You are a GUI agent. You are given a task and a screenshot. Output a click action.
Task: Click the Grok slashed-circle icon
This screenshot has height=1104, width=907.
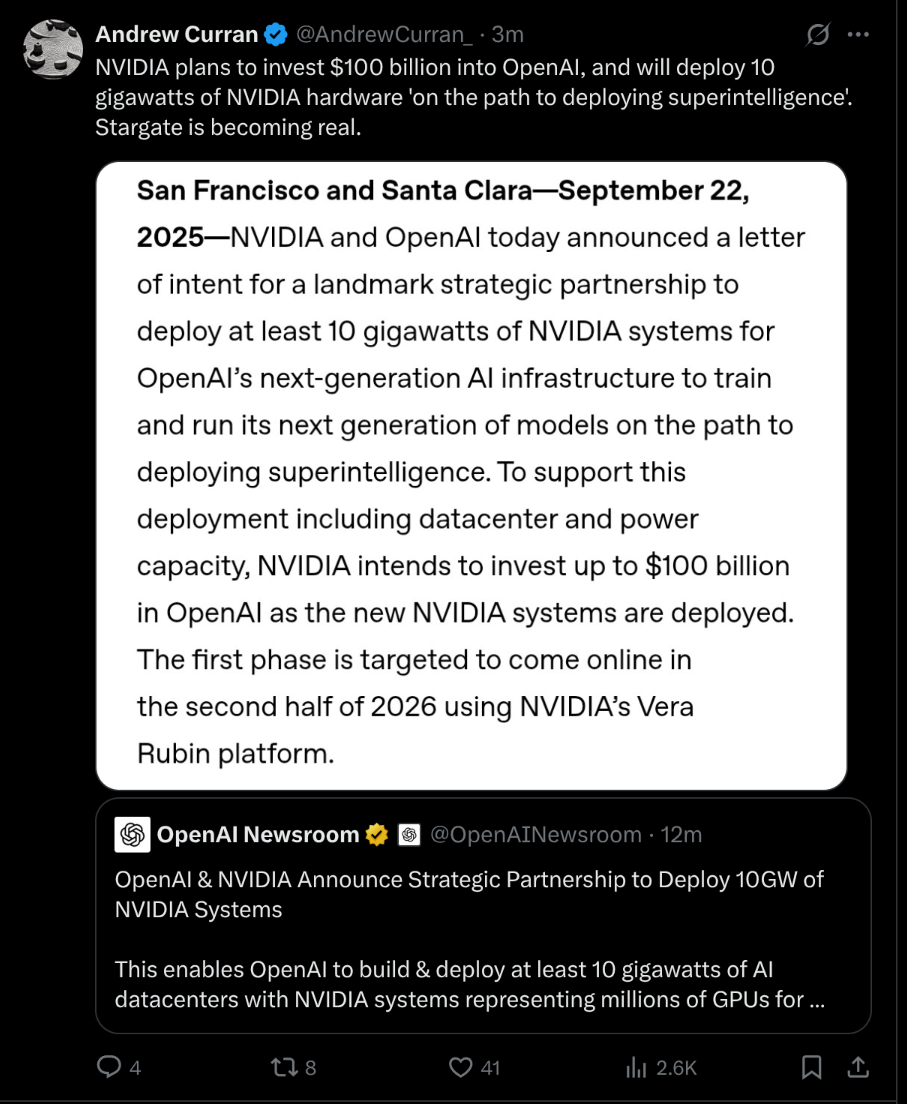point(817,35)
